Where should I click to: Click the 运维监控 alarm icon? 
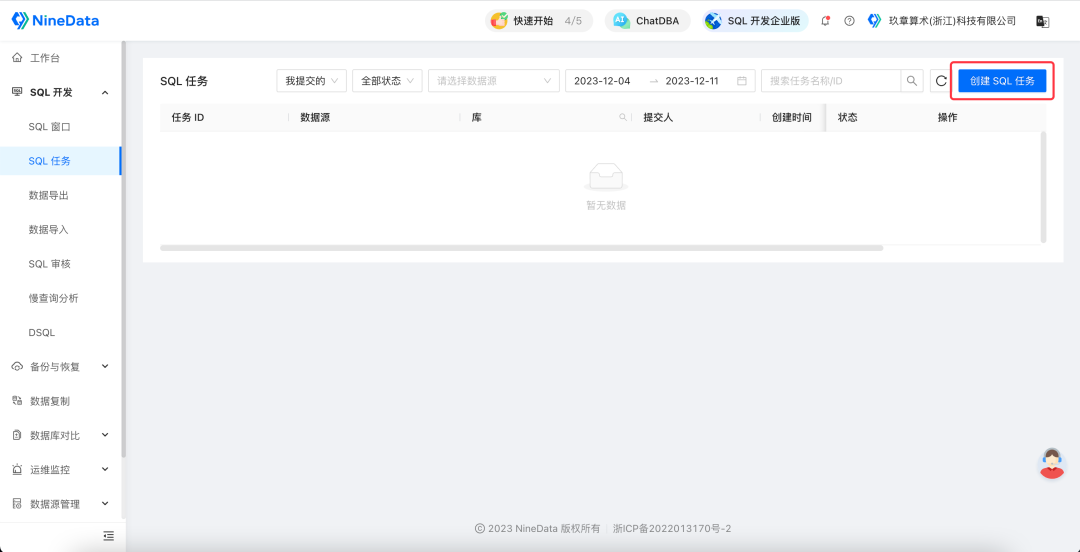pos(17,469)
